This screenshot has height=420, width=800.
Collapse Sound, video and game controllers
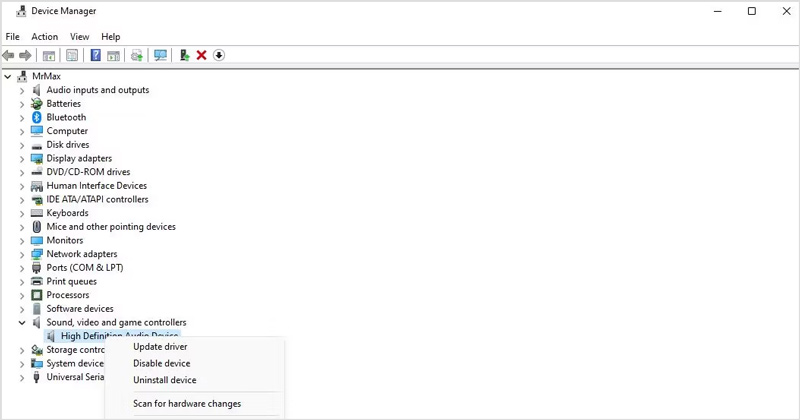(22, 323)
